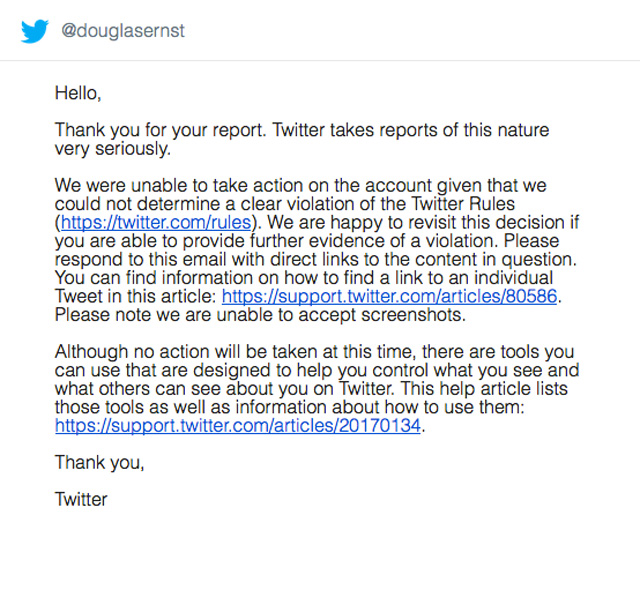The height and width of the screenshot is (590, 640).
Task: Click "Twitter takes reports of this nature" text
Action: [x=410, y=130]
